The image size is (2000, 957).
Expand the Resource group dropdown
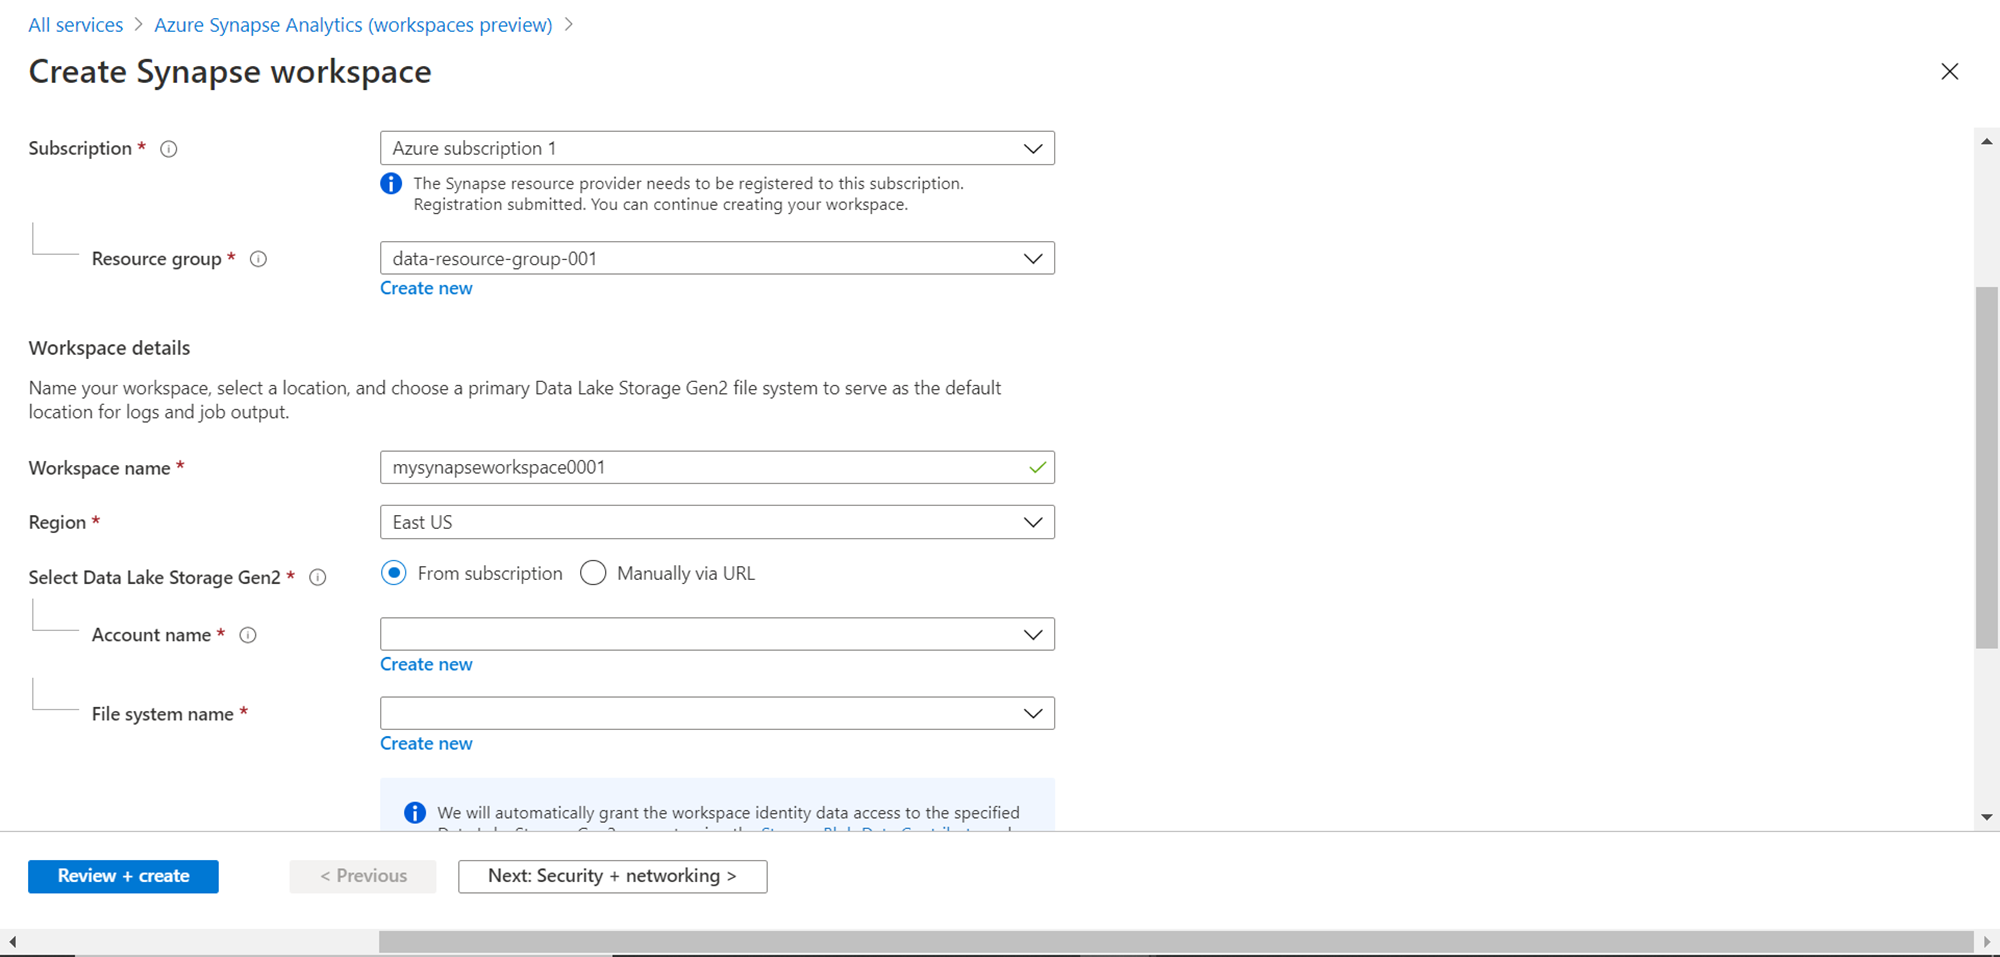coord(716,258)
